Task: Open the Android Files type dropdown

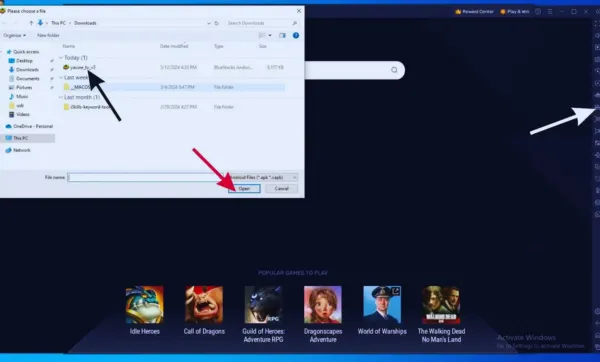Action: pyautogui.click(x=264, y=177)
